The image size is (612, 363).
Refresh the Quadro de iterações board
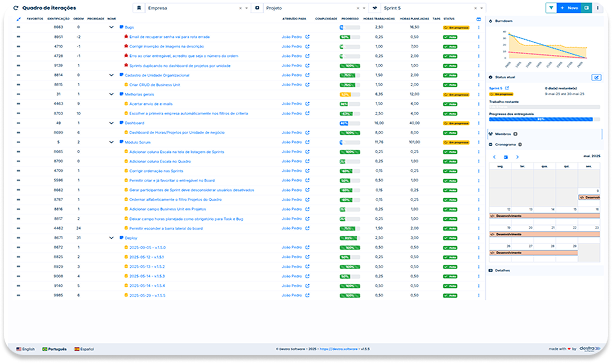coord(16,8)
